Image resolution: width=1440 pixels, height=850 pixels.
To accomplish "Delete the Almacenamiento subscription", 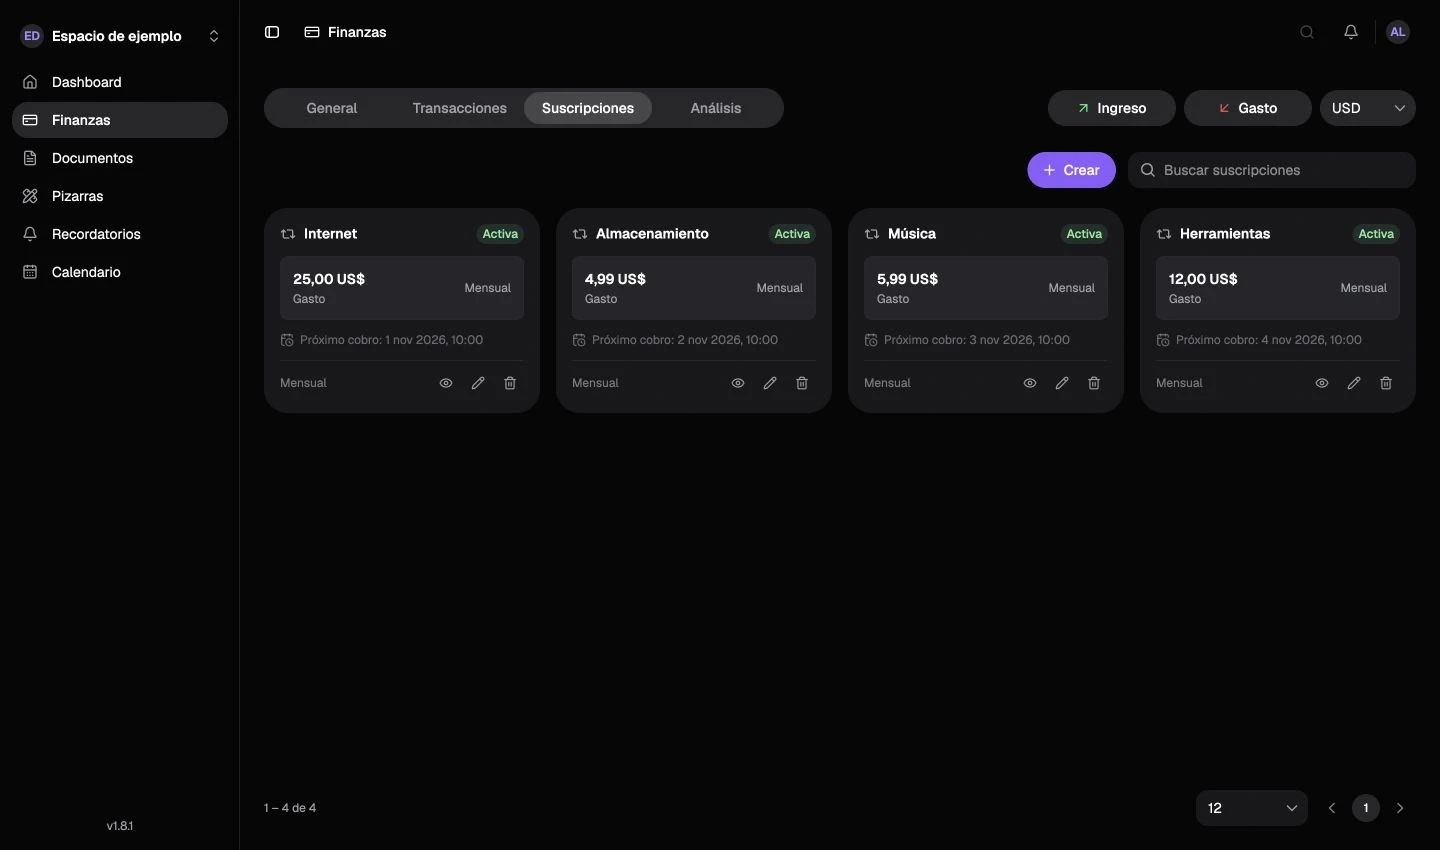I will tap(802, 383).
